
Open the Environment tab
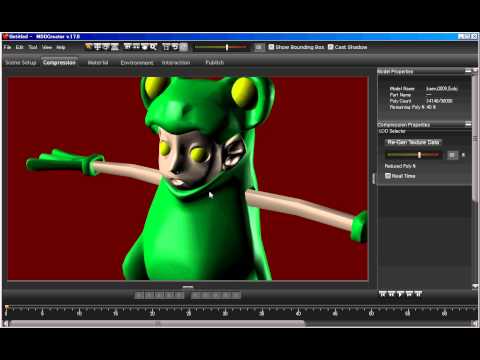click(x=137, y=63)
